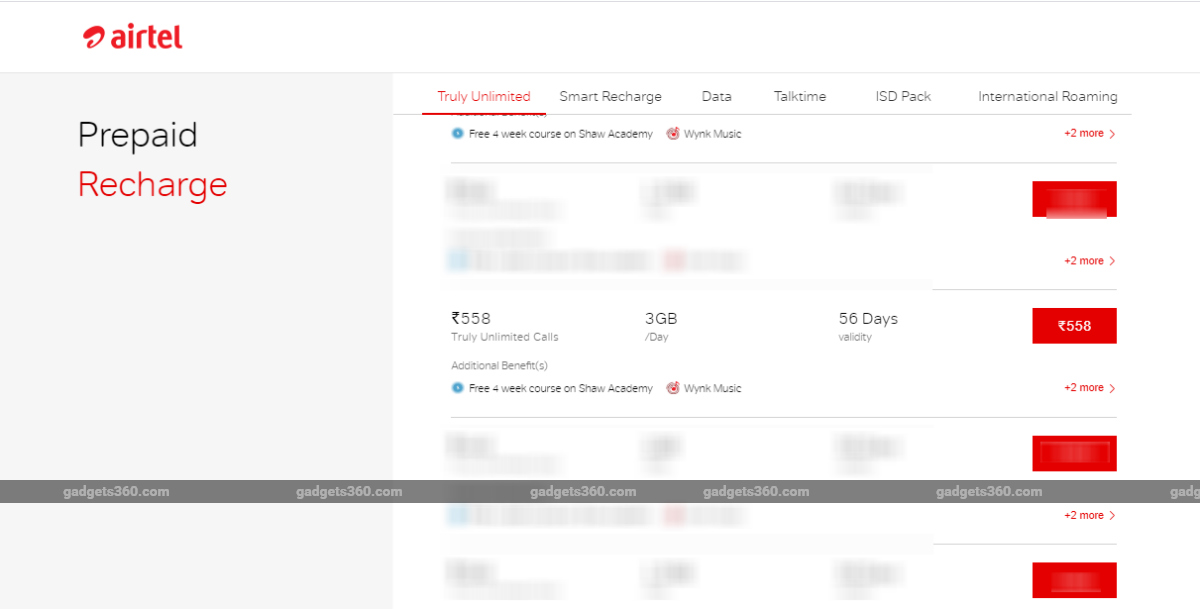Expand the +2 more link in the top plan
The height and width of the screenshot is (609, 1200).
click(1086, 133)
